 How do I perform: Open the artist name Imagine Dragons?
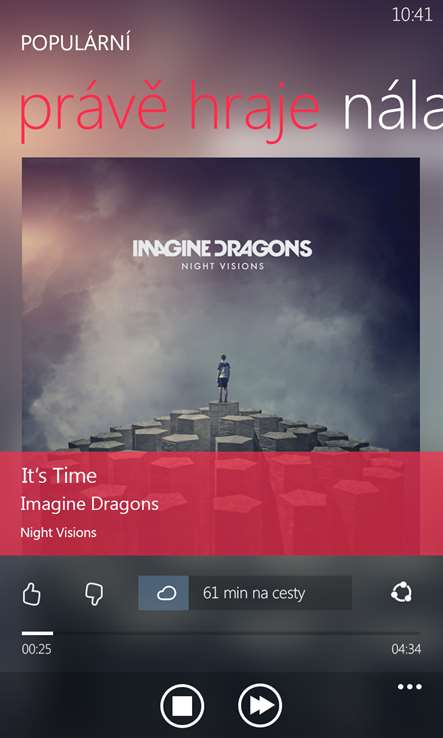89,505
